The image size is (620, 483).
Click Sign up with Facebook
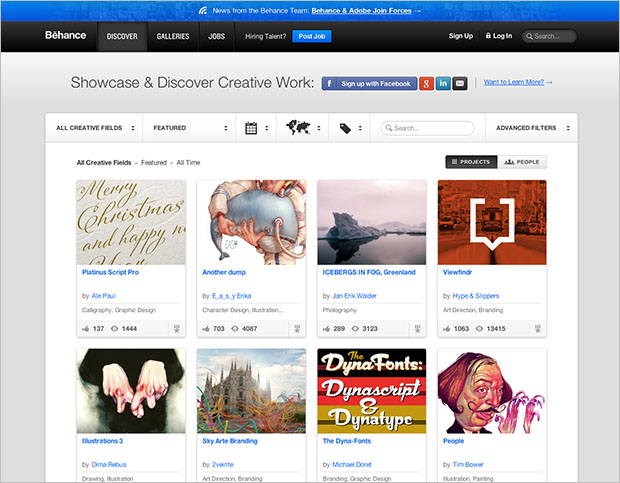tap(369, 83)
